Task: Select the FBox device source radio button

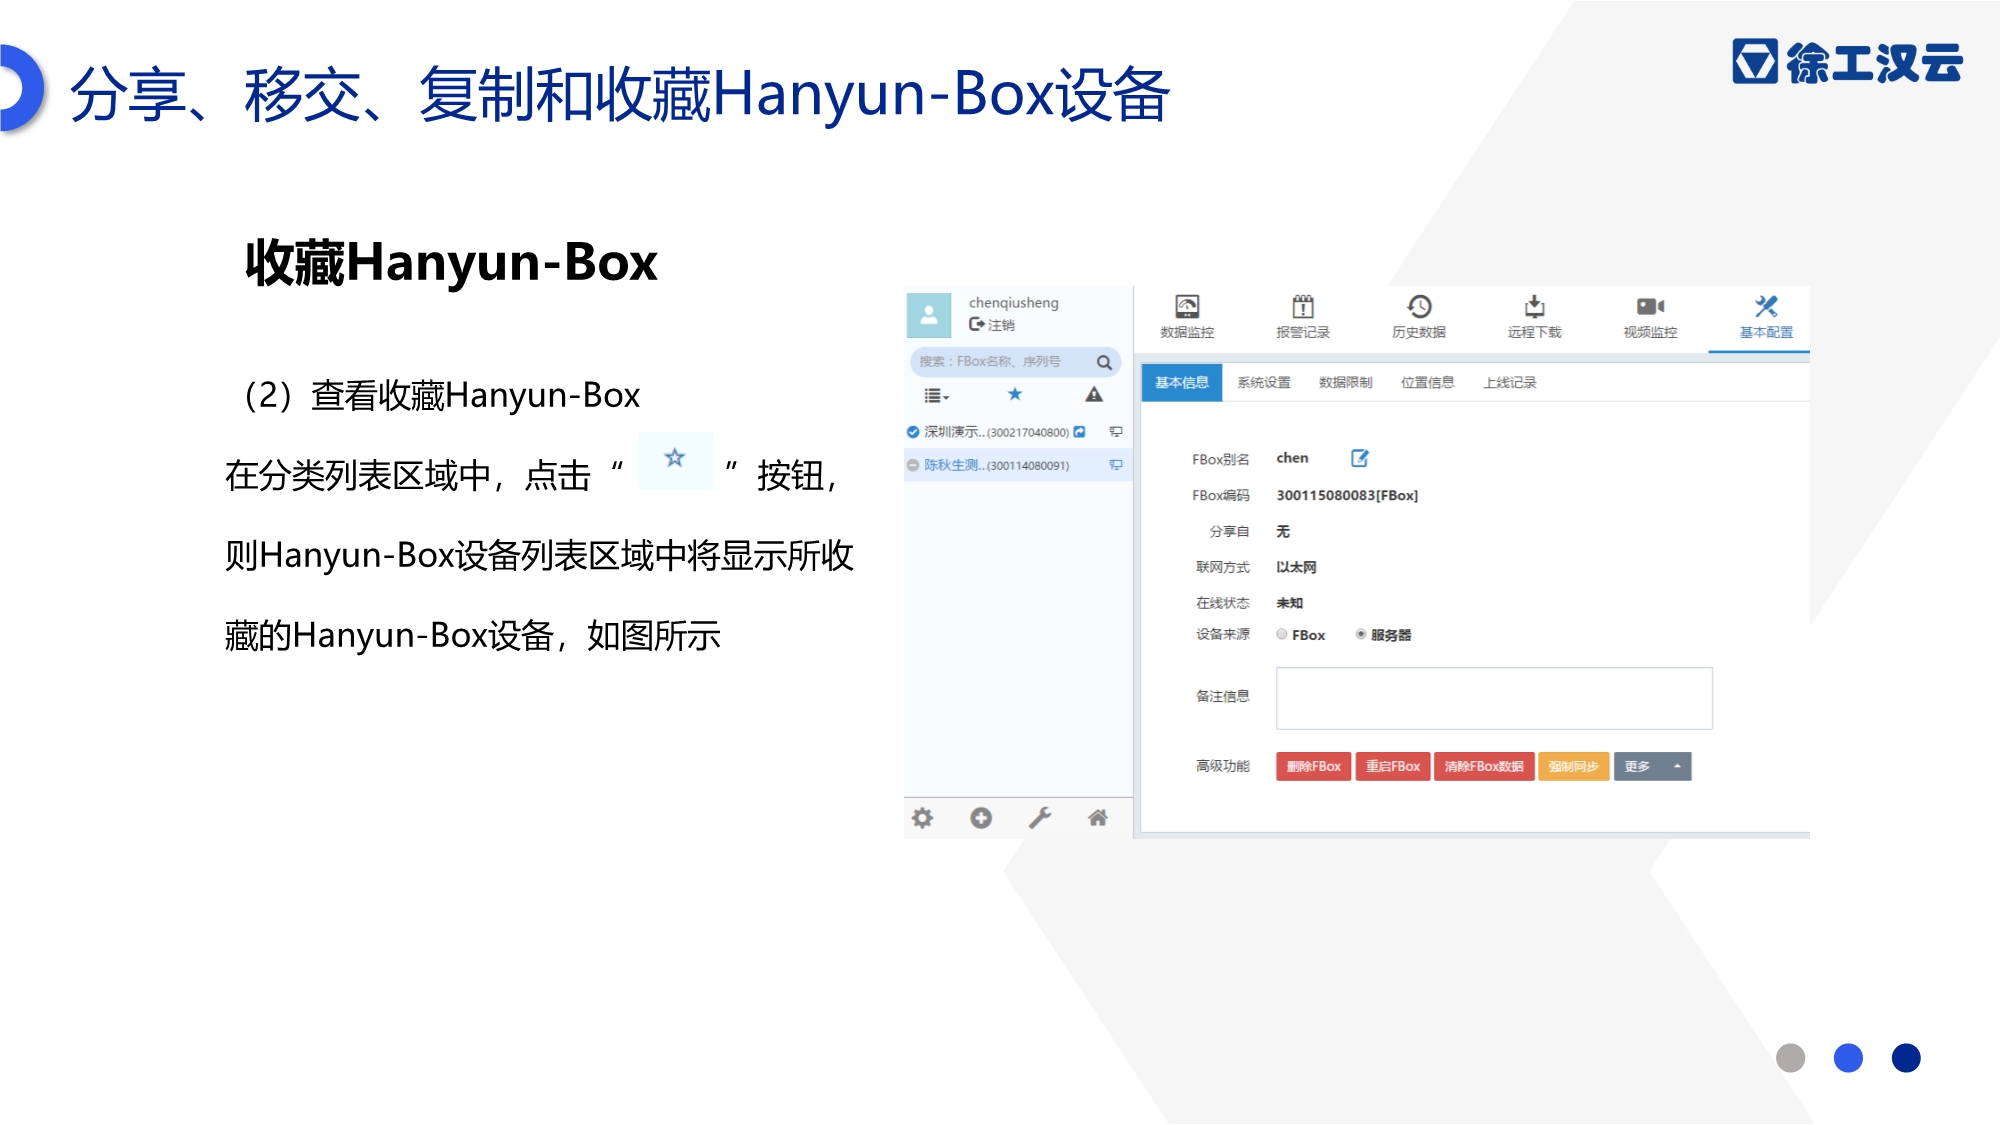Action: (1282, 634)
